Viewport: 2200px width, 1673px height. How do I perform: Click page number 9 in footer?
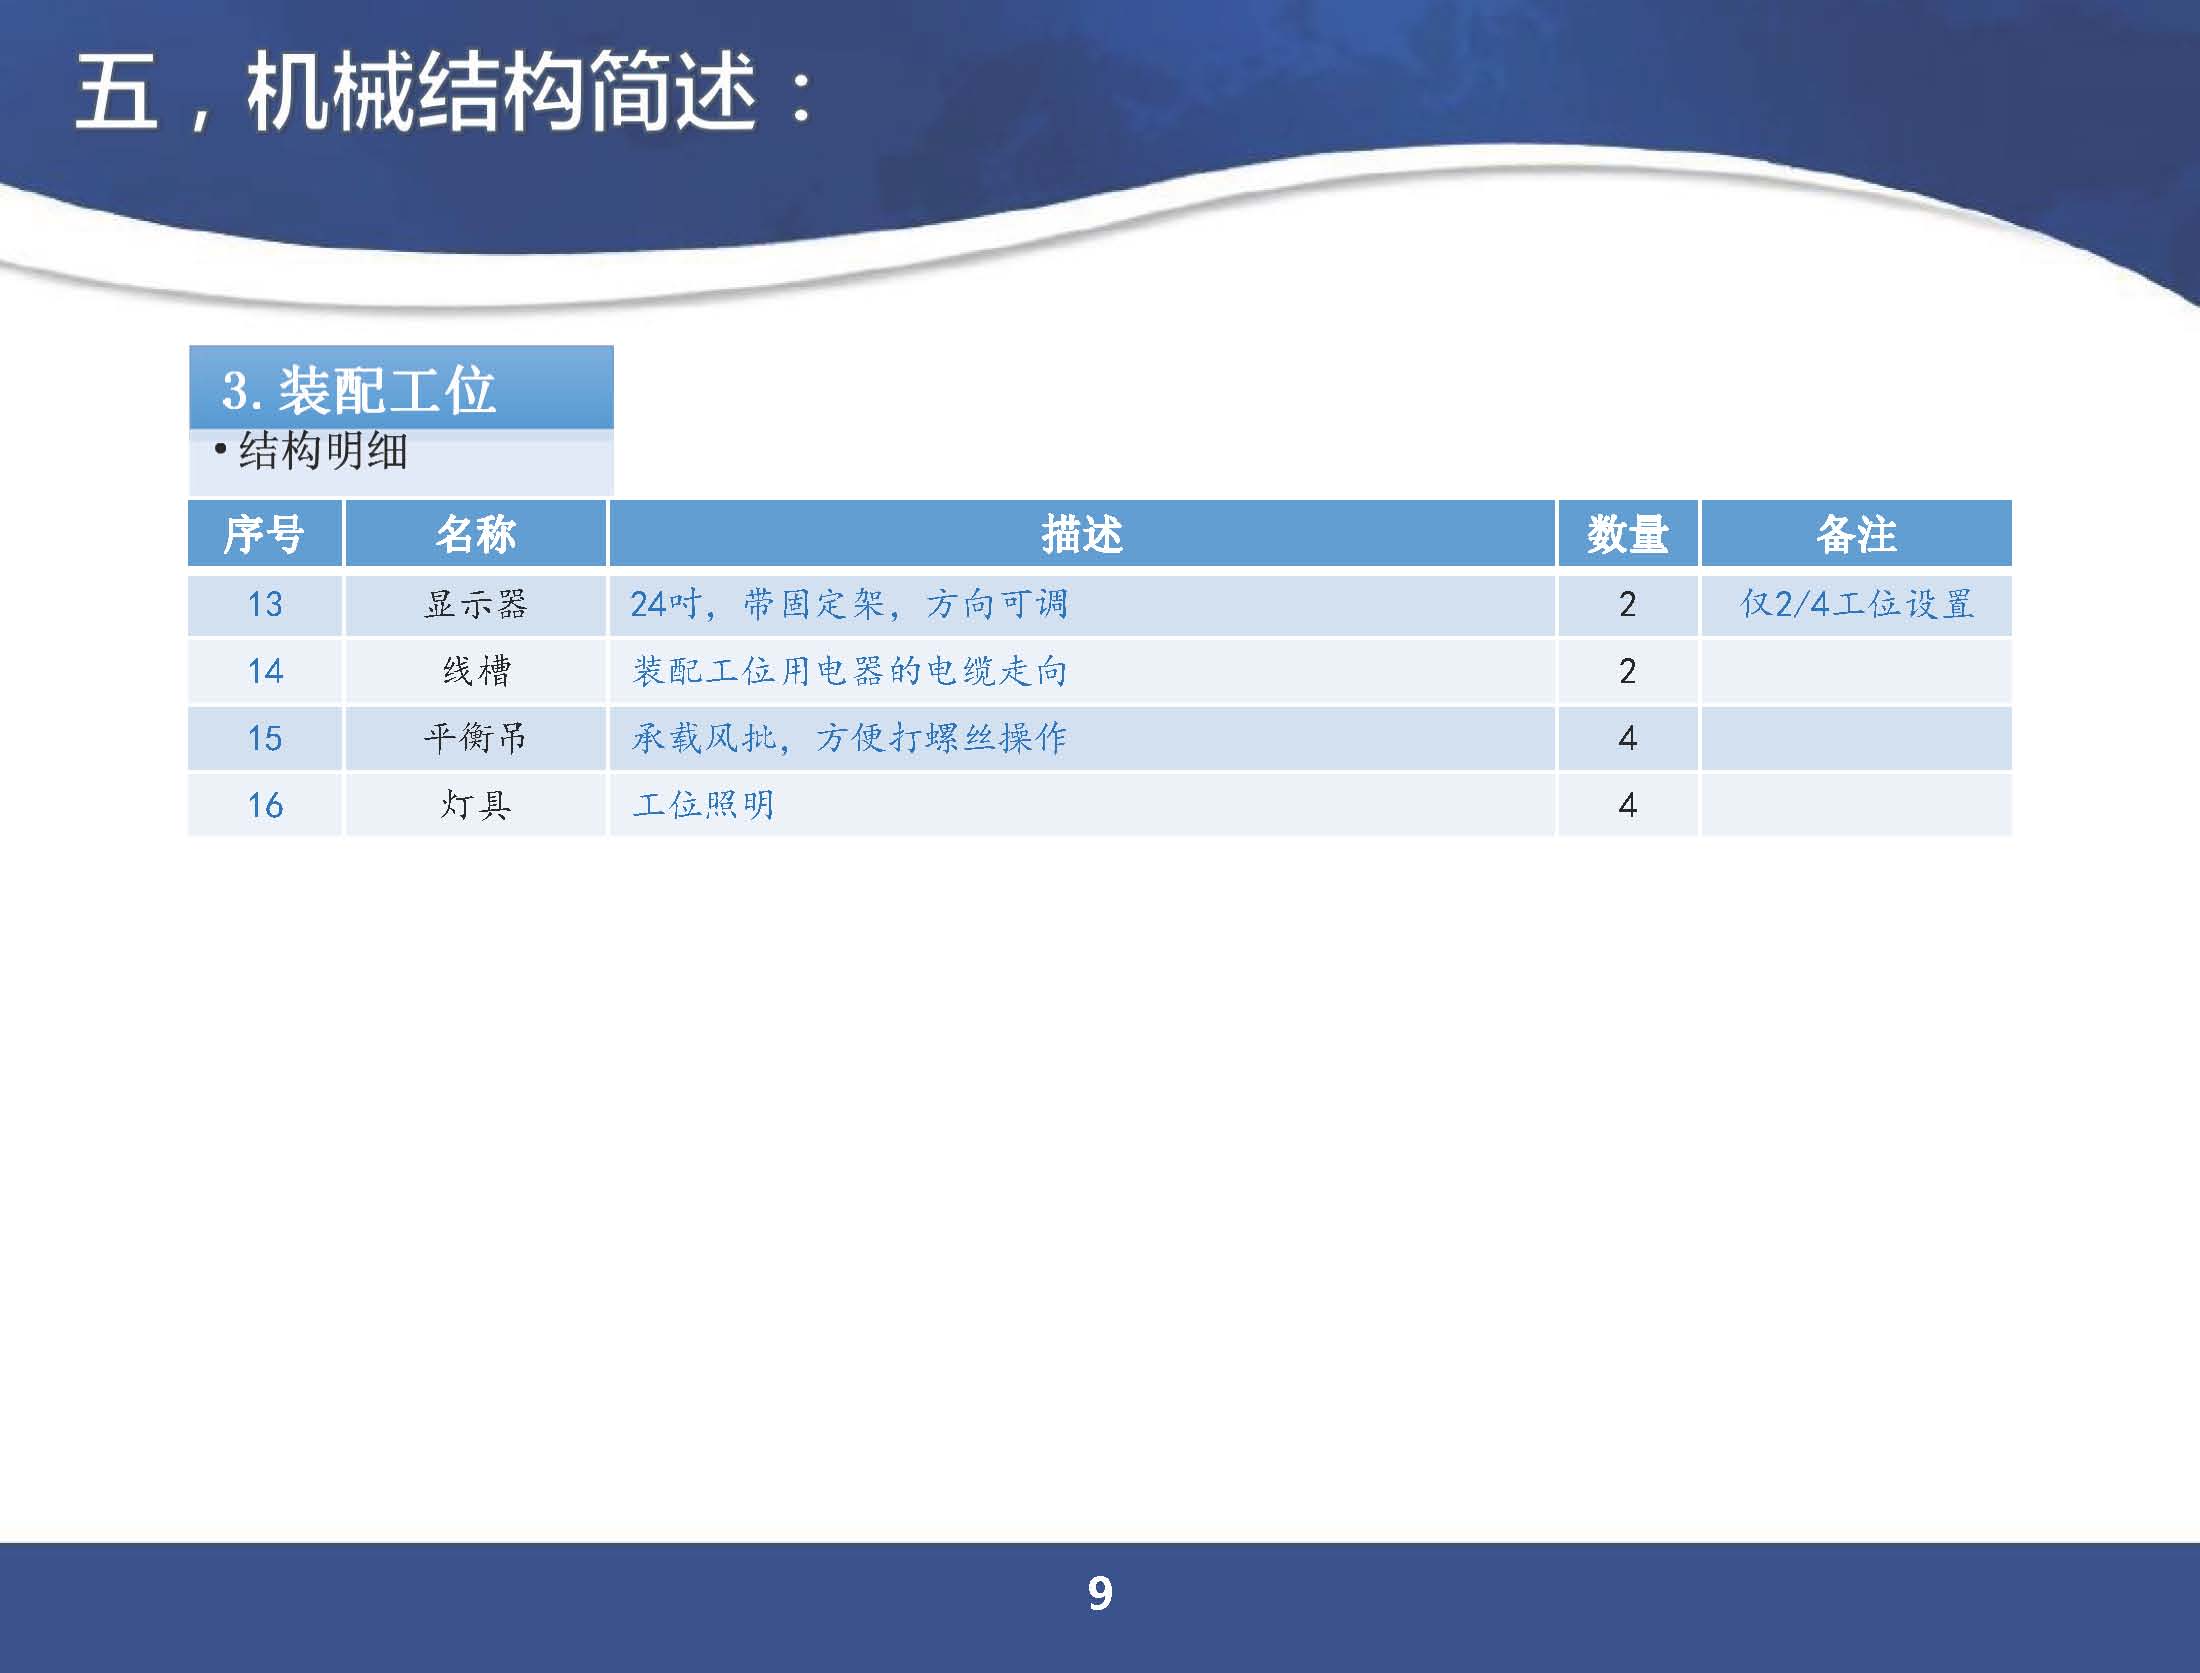click(x=1099, y=1593)
